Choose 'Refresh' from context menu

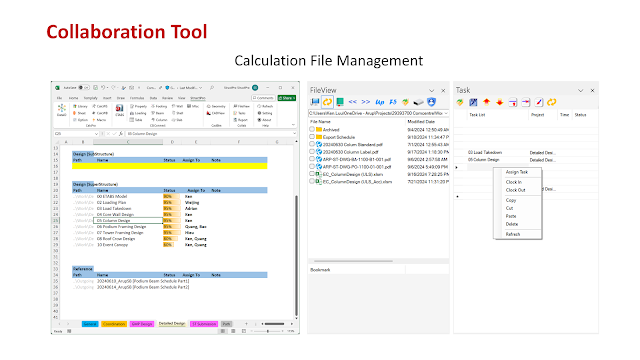click(x=513, y=234)
